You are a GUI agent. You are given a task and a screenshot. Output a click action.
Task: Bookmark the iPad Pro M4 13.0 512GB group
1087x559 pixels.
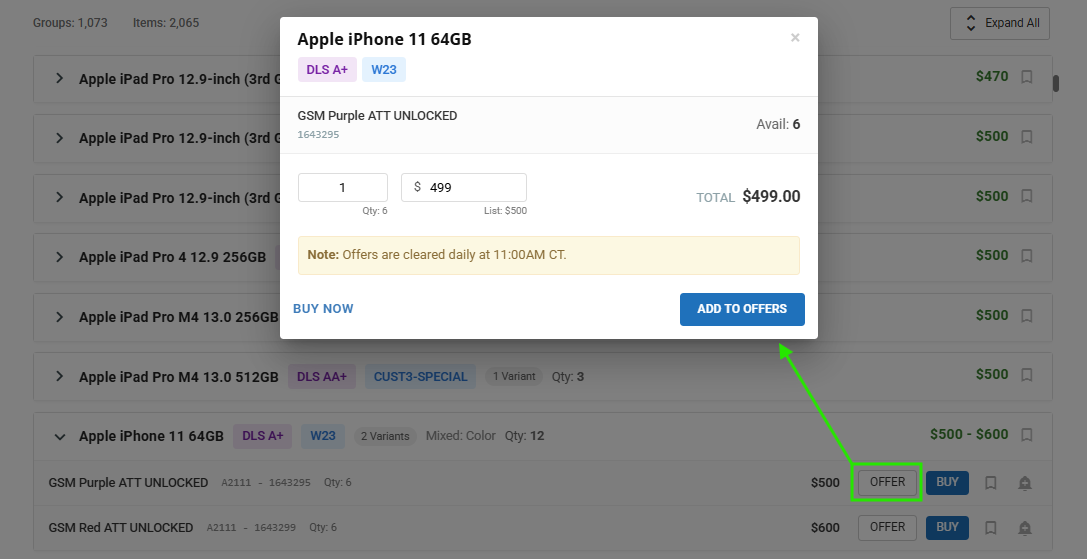[1027, 375]
